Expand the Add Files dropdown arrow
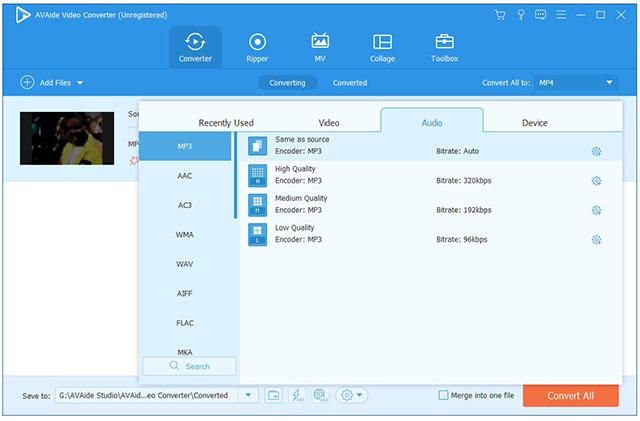Image resolution: width=640 pixels, height=421 pixels. pos(80,83)
